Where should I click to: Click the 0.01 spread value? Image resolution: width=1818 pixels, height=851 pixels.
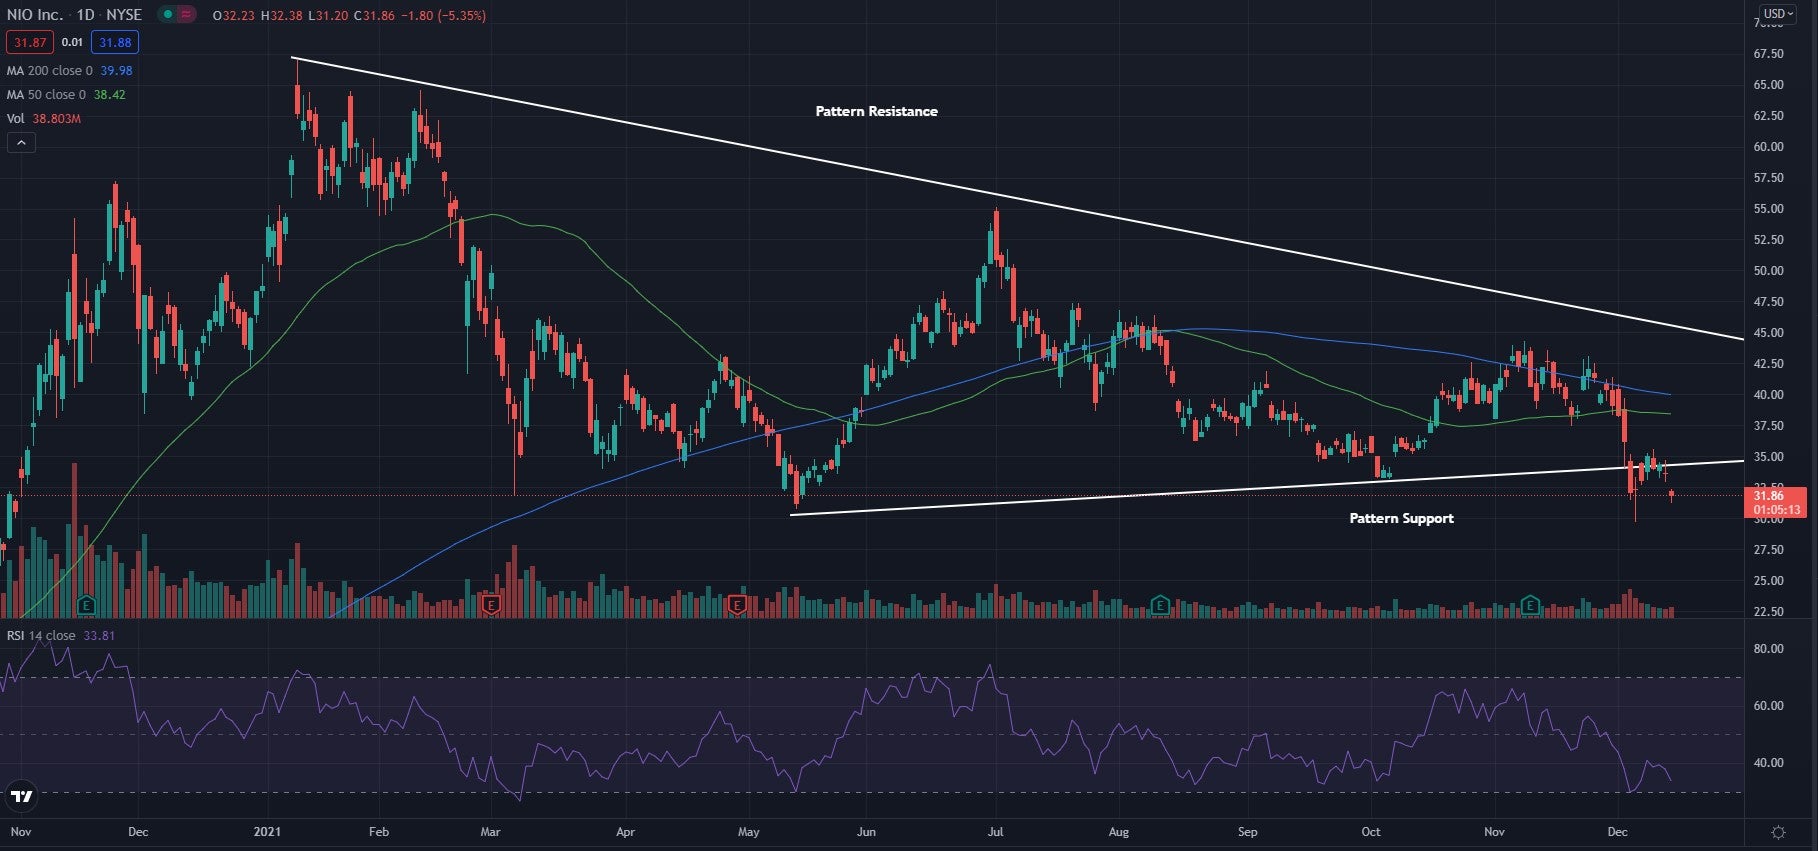click(72, 43)
